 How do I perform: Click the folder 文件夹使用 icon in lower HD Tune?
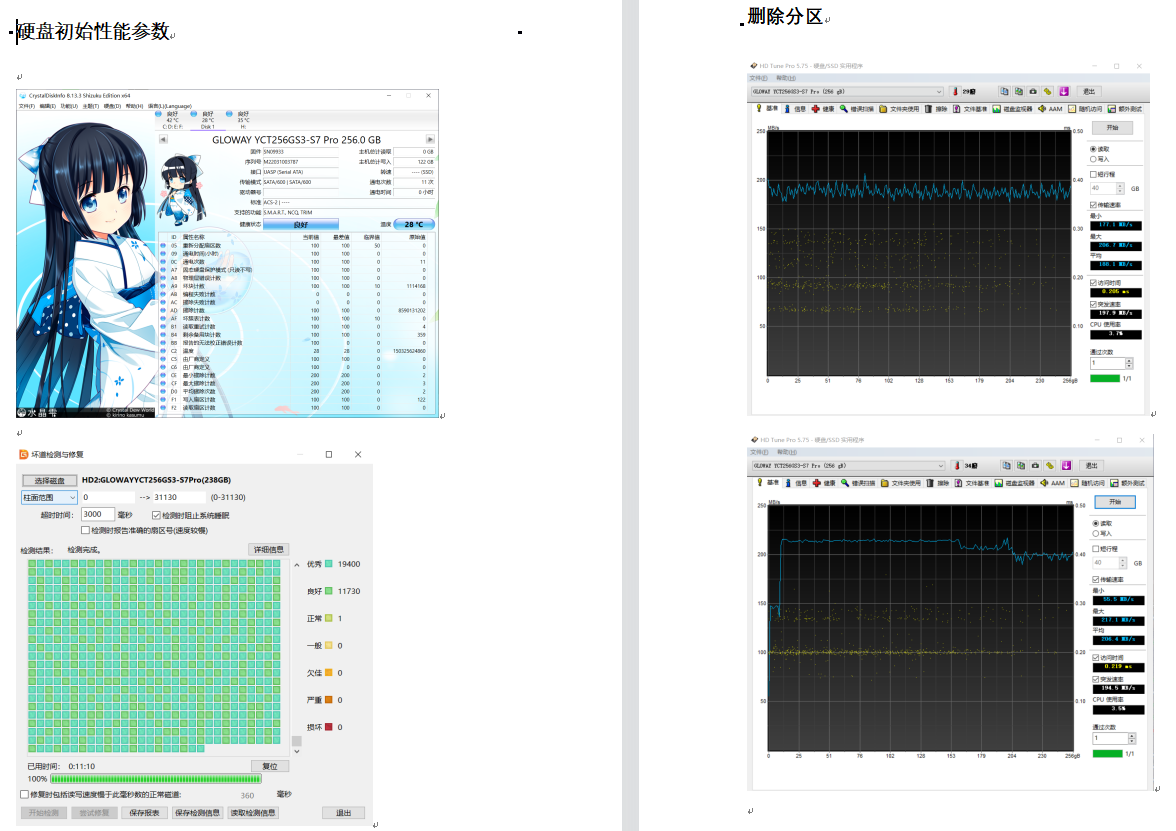pyautogui.click(x=885, y=483)
